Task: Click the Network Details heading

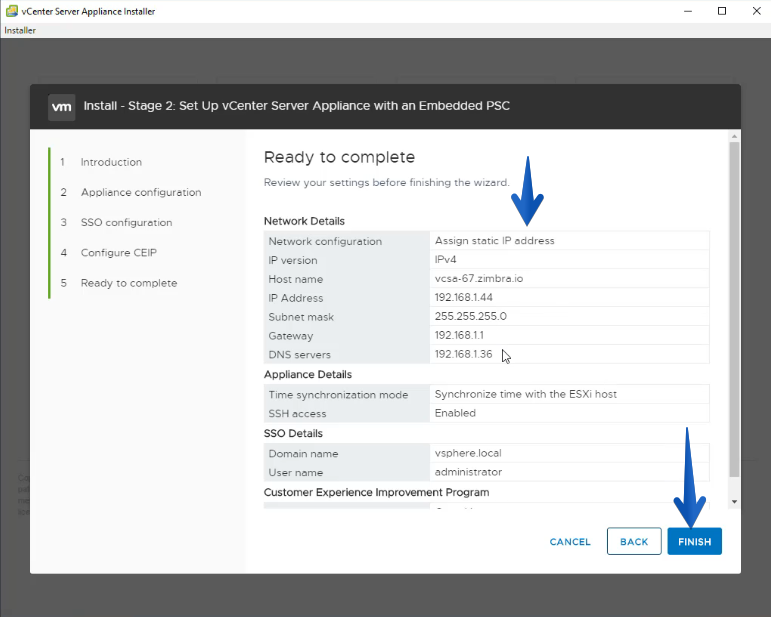Action: [304, 221]
